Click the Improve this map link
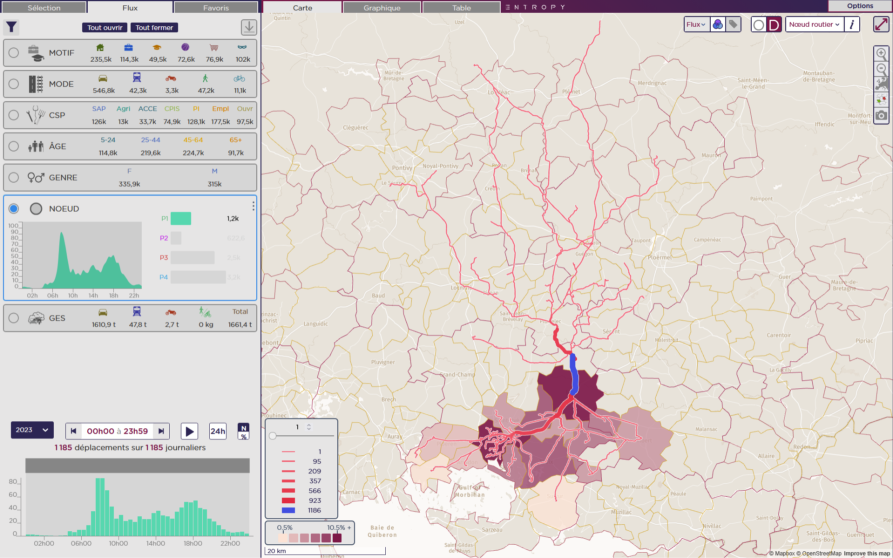Viewport: 893px width, 558px height. (x=867, y=553)
